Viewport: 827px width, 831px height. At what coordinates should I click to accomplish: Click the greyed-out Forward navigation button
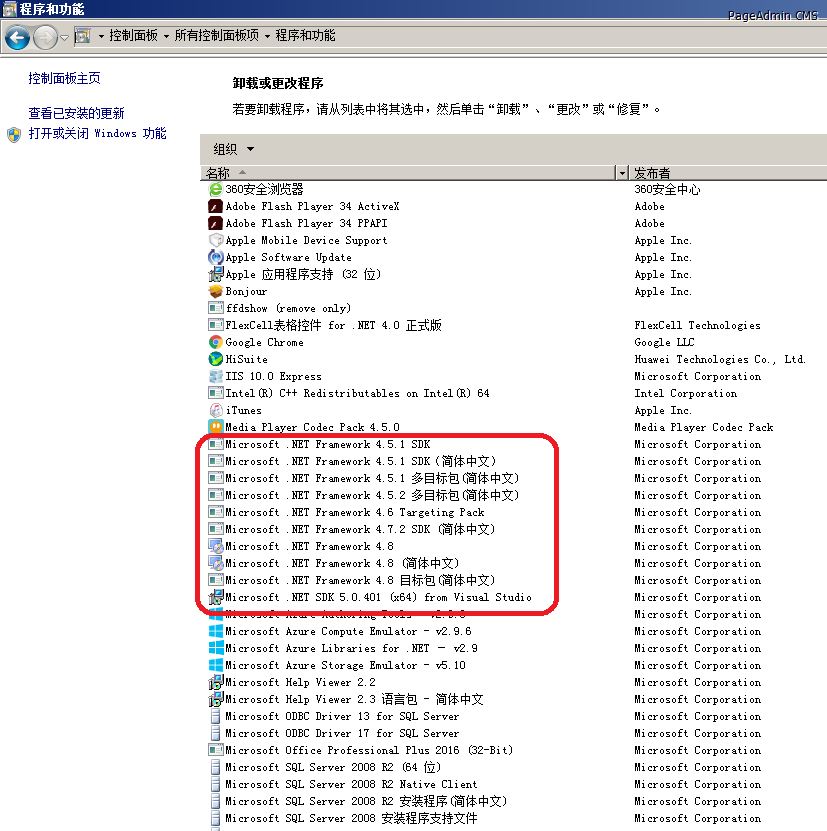coord(45,38)
